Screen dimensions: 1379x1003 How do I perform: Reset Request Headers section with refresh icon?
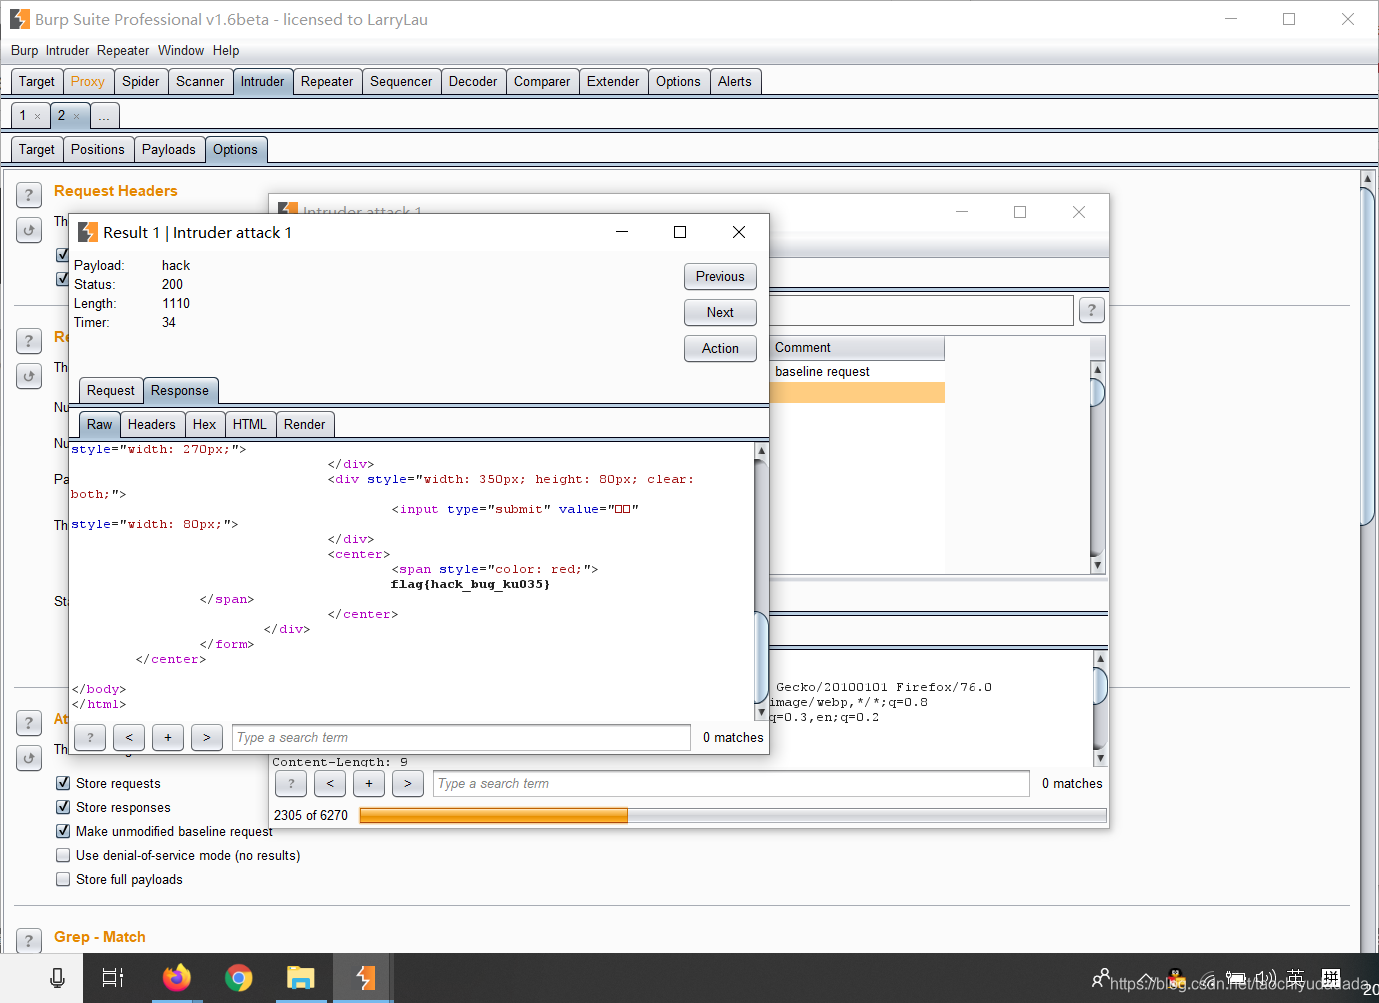tap(29, 230)
